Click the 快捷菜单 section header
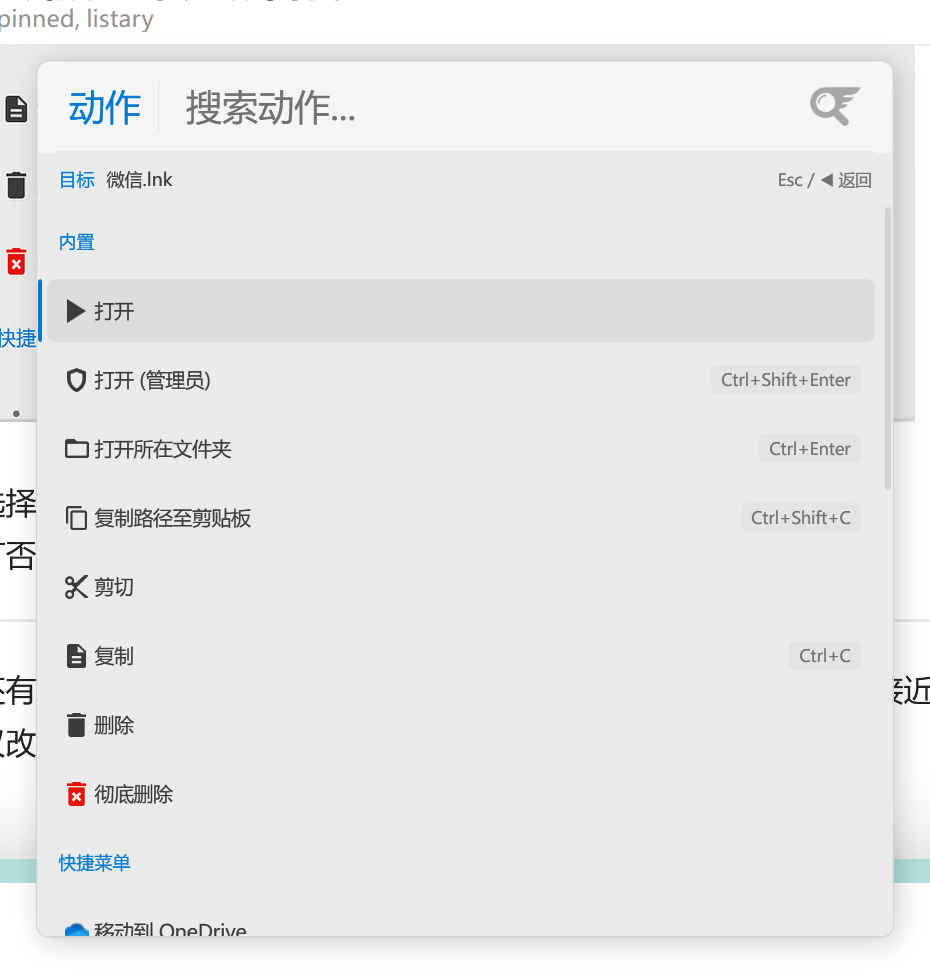This screenshot has height=974, width=930. pyautogui.click(x=94, y=863)
